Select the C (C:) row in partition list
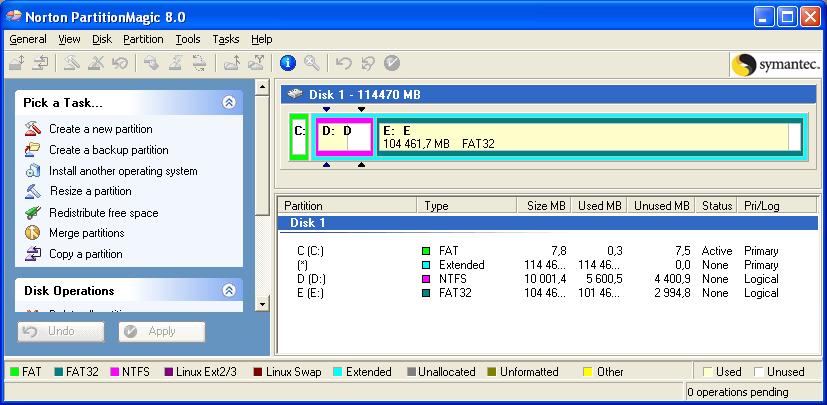The width and height of the screenshot is (827, 405). click(x=547, y=251)
